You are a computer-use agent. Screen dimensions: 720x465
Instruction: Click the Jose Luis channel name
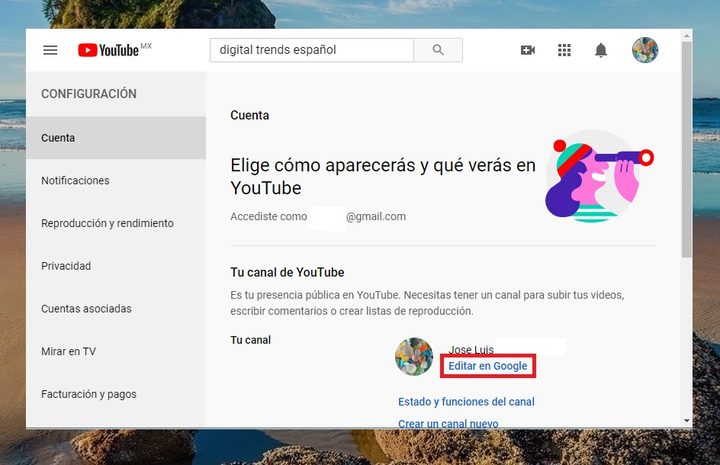pyautogui.click(x=471, y=349)
